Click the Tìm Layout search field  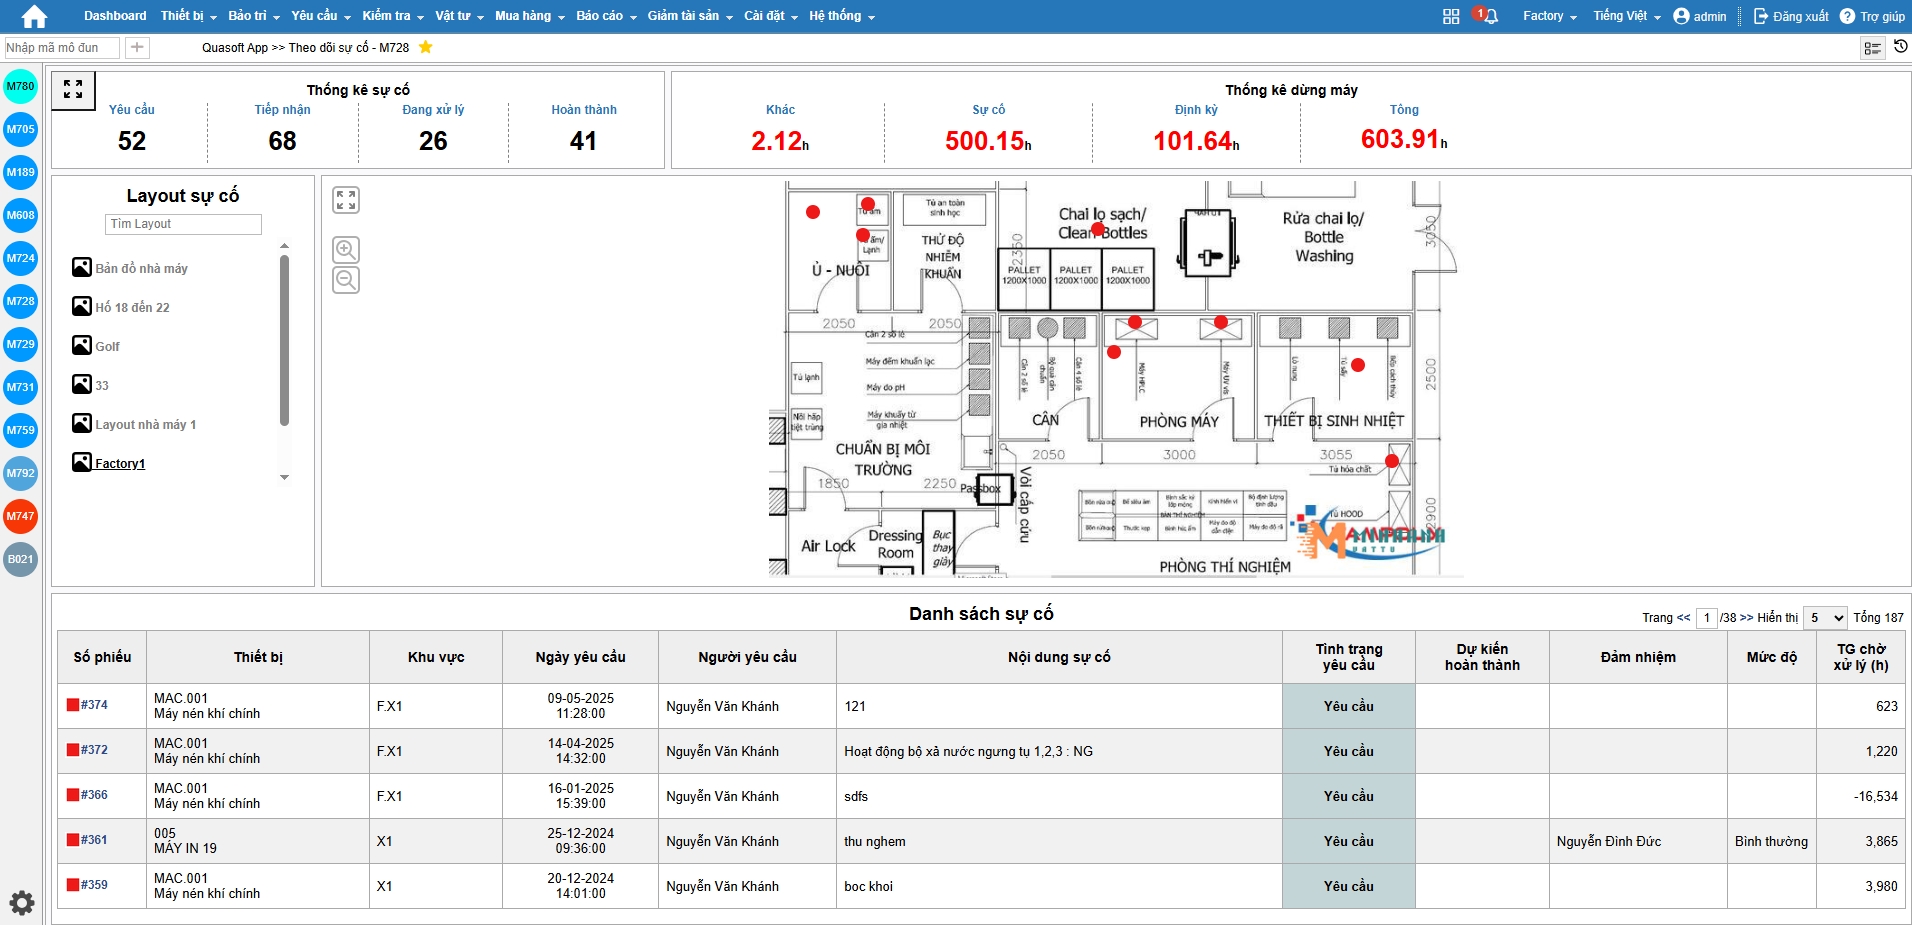coord(183,224)
